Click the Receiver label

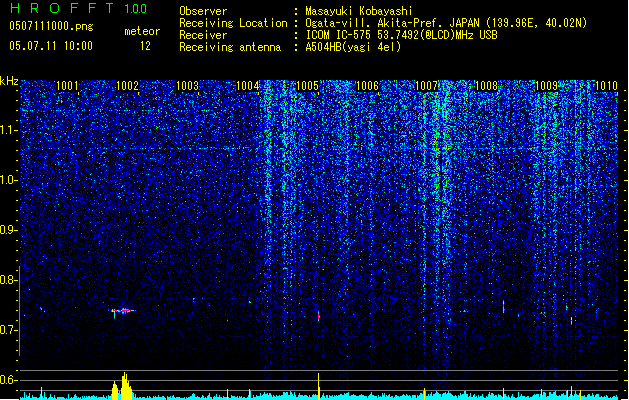[203, 35]
